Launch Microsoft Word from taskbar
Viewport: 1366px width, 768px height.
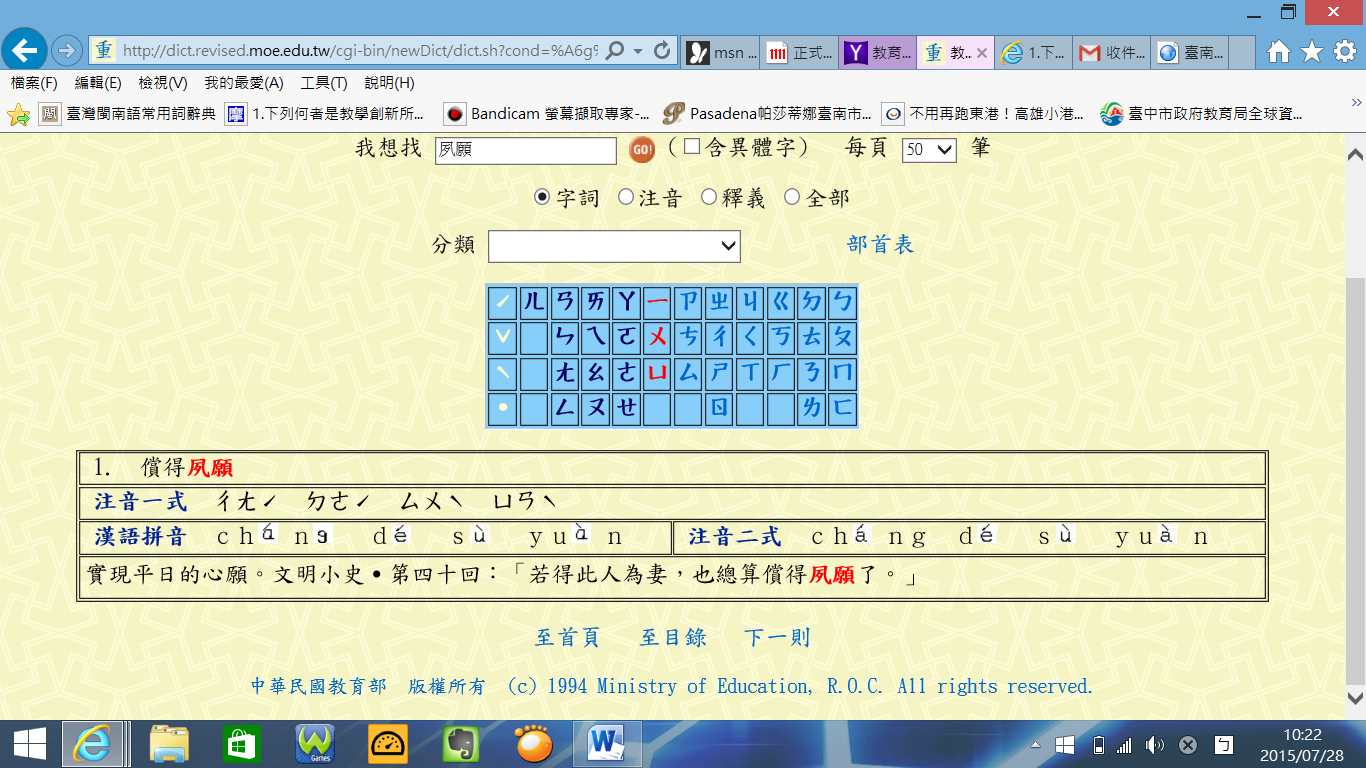(x=607, y=743)
